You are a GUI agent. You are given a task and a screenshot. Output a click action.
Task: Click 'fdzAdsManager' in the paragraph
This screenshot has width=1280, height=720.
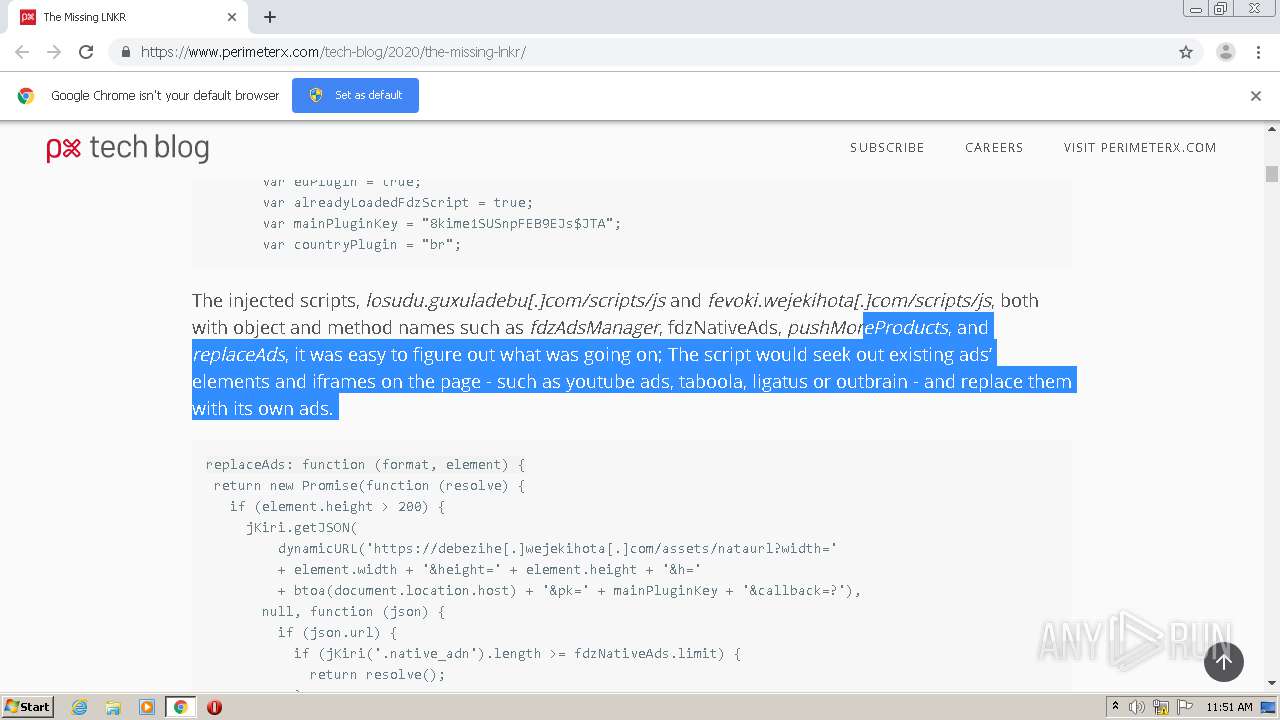tap(594, 327)
